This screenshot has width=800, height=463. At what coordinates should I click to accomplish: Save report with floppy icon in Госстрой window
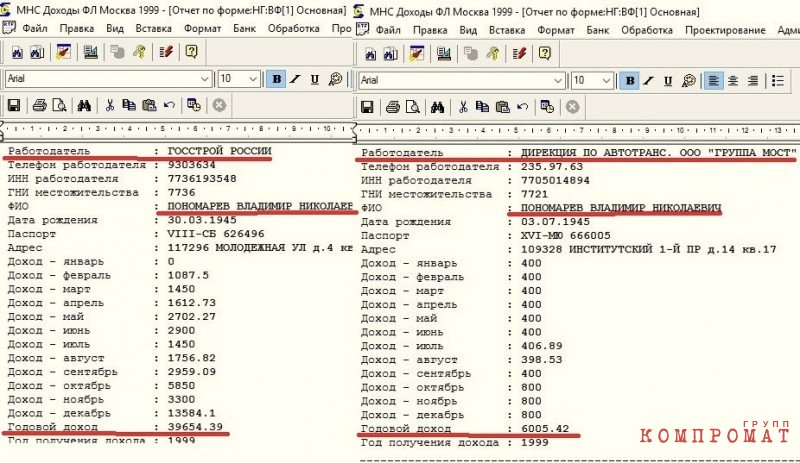point(14,105)
